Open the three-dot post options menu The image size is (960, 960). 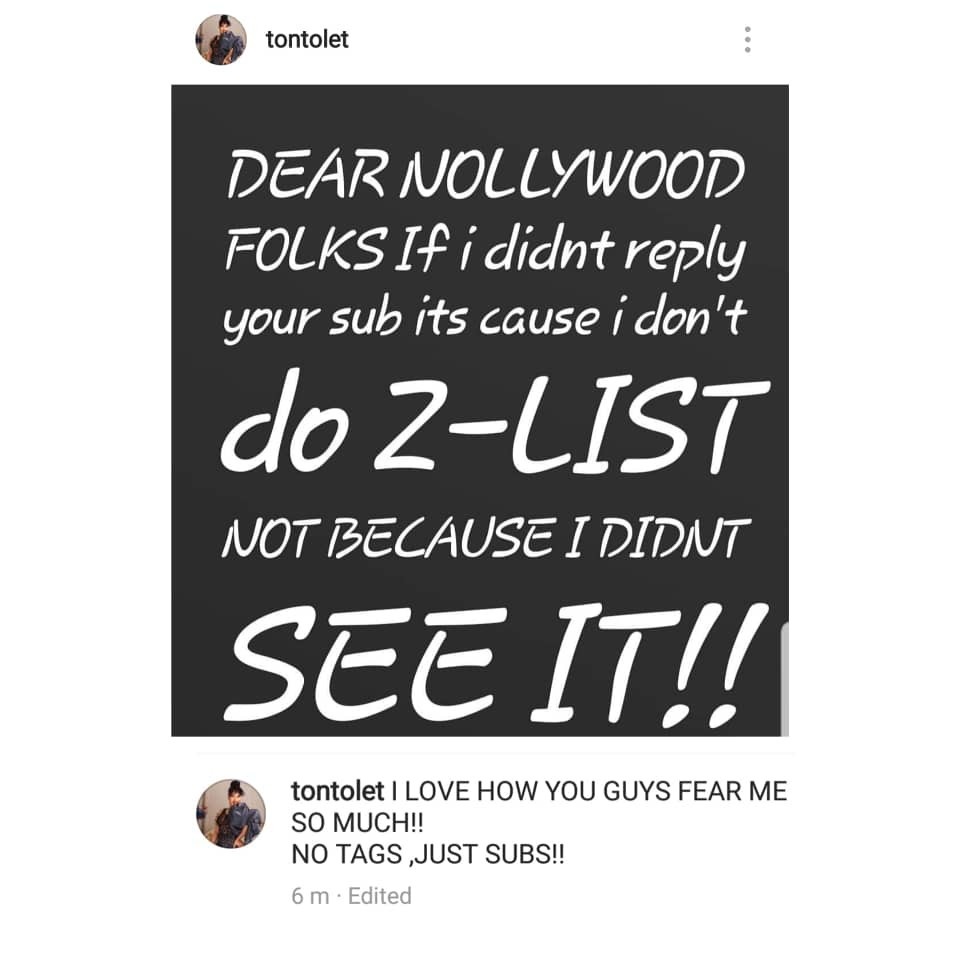[x=747, y=40]
